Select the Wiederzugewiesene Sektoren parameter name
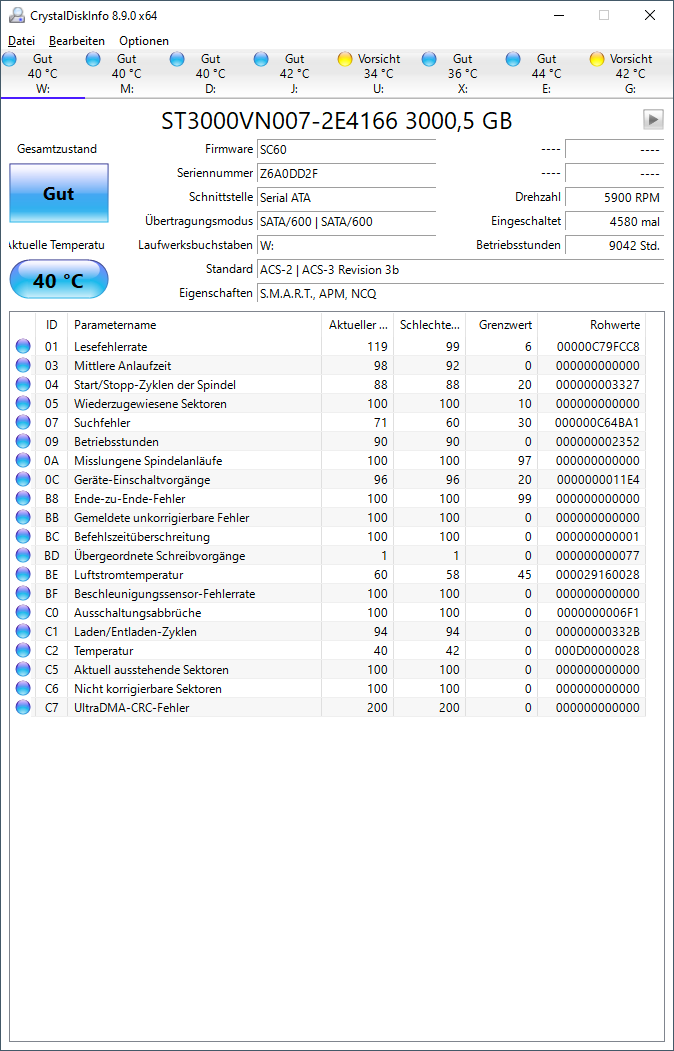The width and height of the screenshot is (674, 1051). 150,404
